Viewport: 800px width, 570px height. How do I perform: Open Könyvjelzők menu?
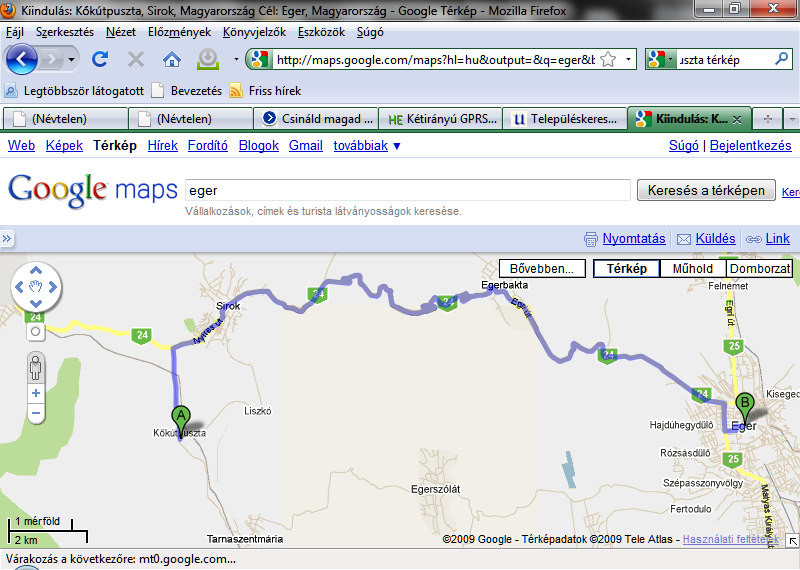(255, 32)
